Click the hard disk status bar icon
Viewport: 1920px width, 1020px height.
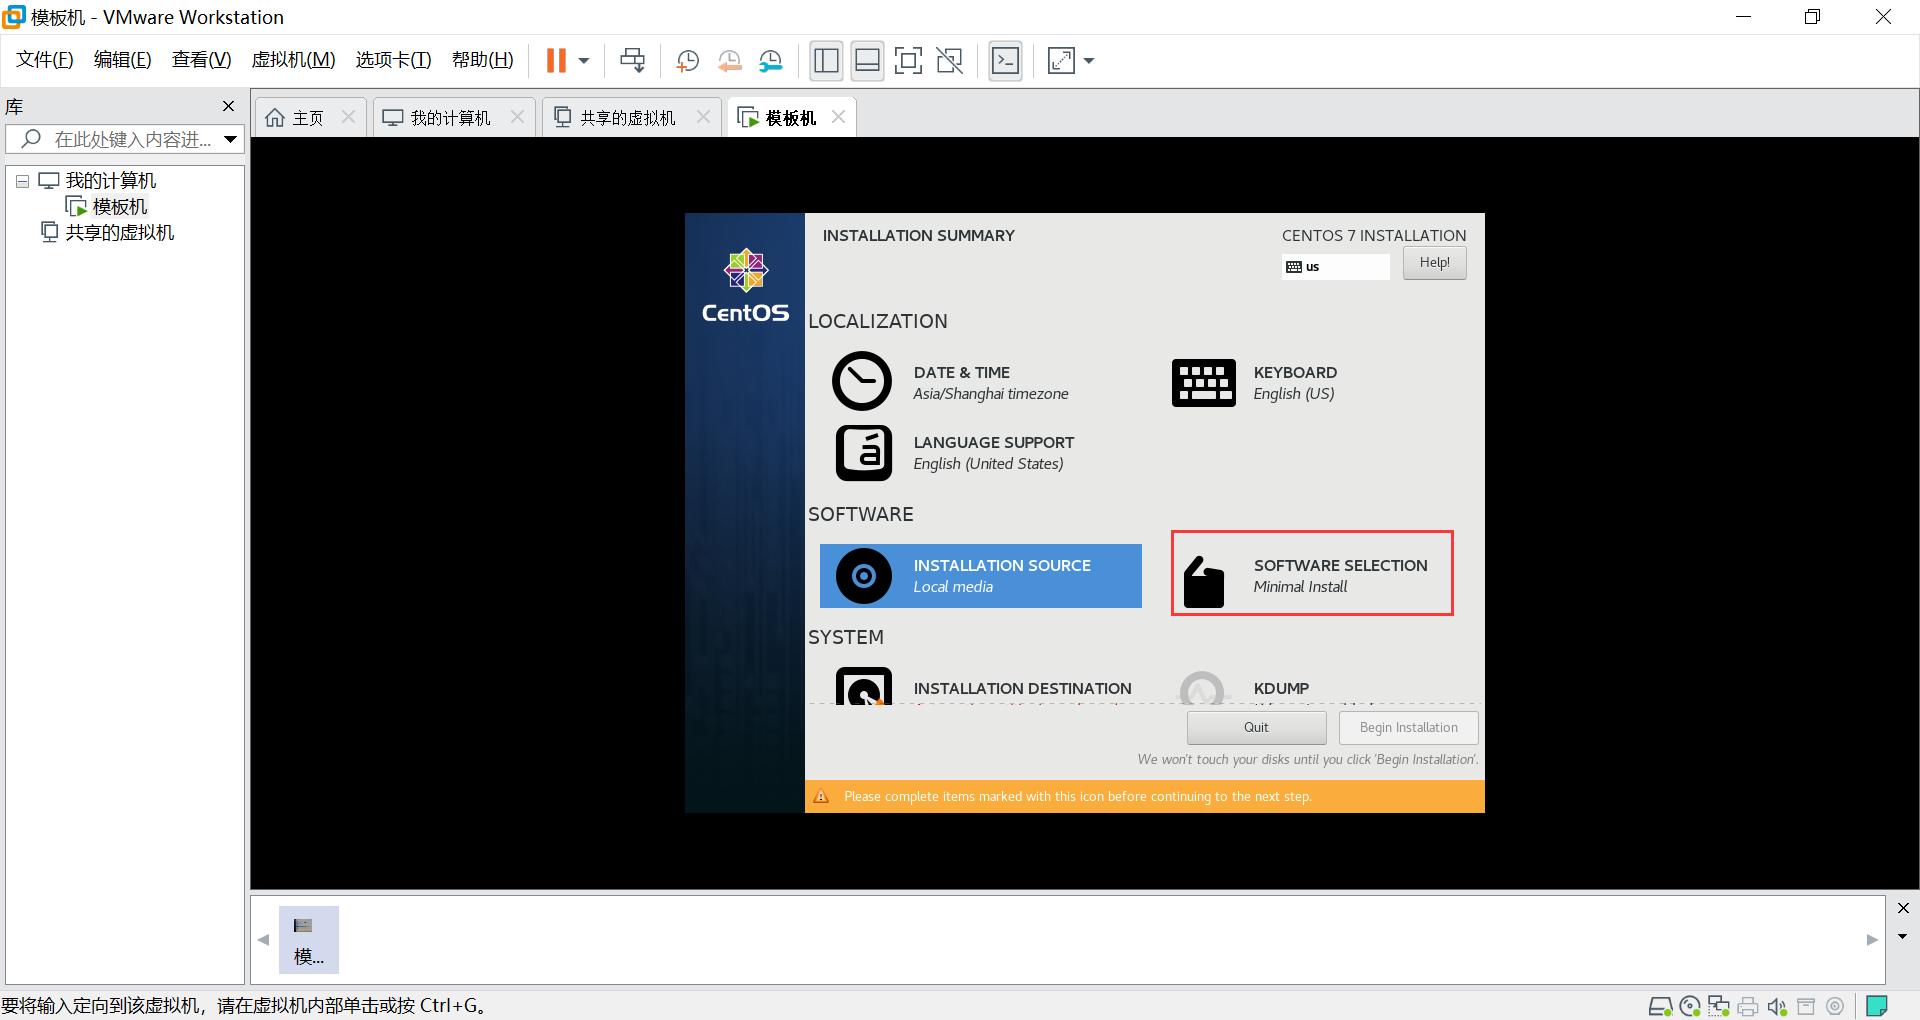pyautogui.click(x=1660, y=1006)
